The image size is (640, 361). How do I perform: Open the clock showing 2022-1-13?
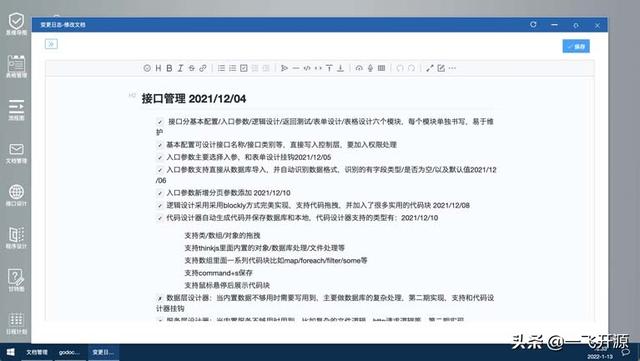pyautogui.click(x=600, y=353)
